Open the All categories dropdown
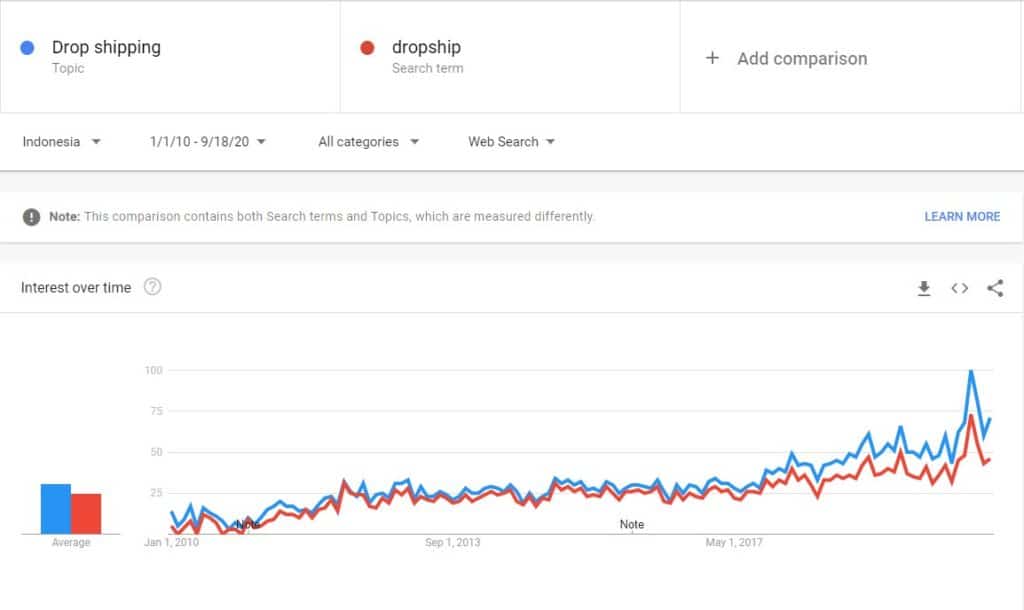1024x610 pixels. point(368,142)
